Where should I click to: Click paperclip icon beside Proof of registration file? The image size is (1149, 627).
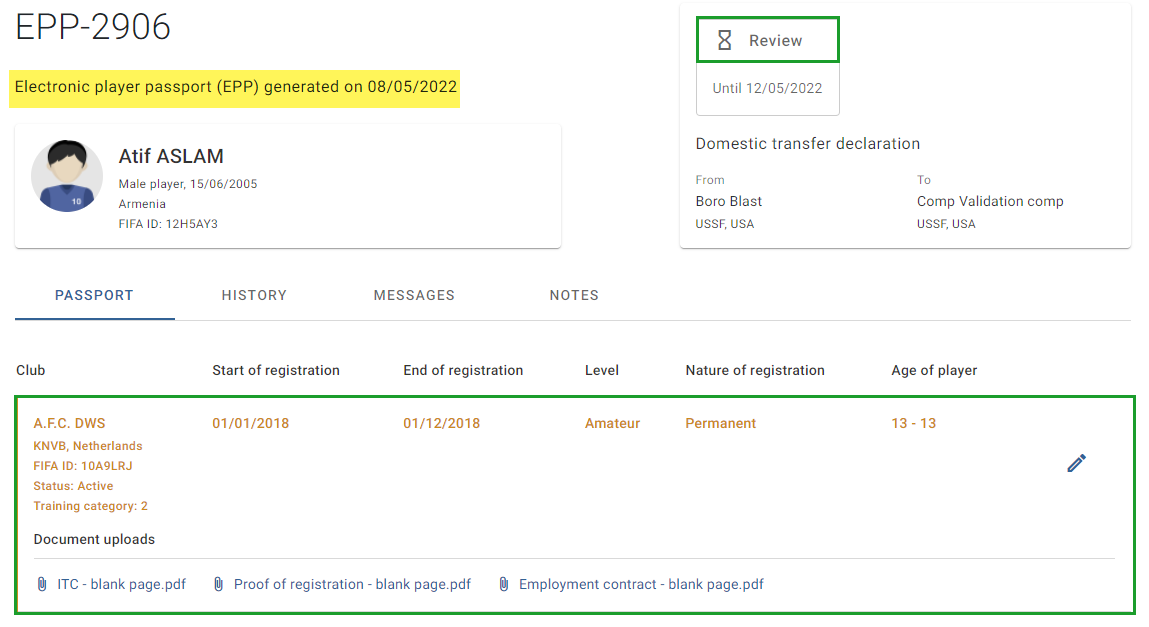coord(218,585)
